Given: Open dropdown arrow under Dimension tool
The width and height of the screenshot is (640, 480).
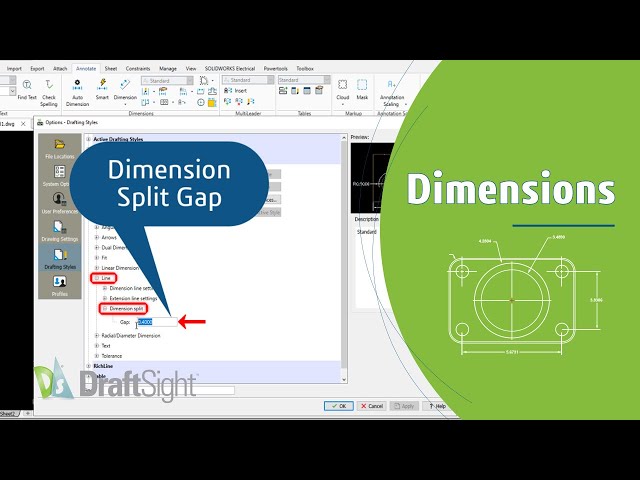Looking at the screenshot, I should [125, 105].
